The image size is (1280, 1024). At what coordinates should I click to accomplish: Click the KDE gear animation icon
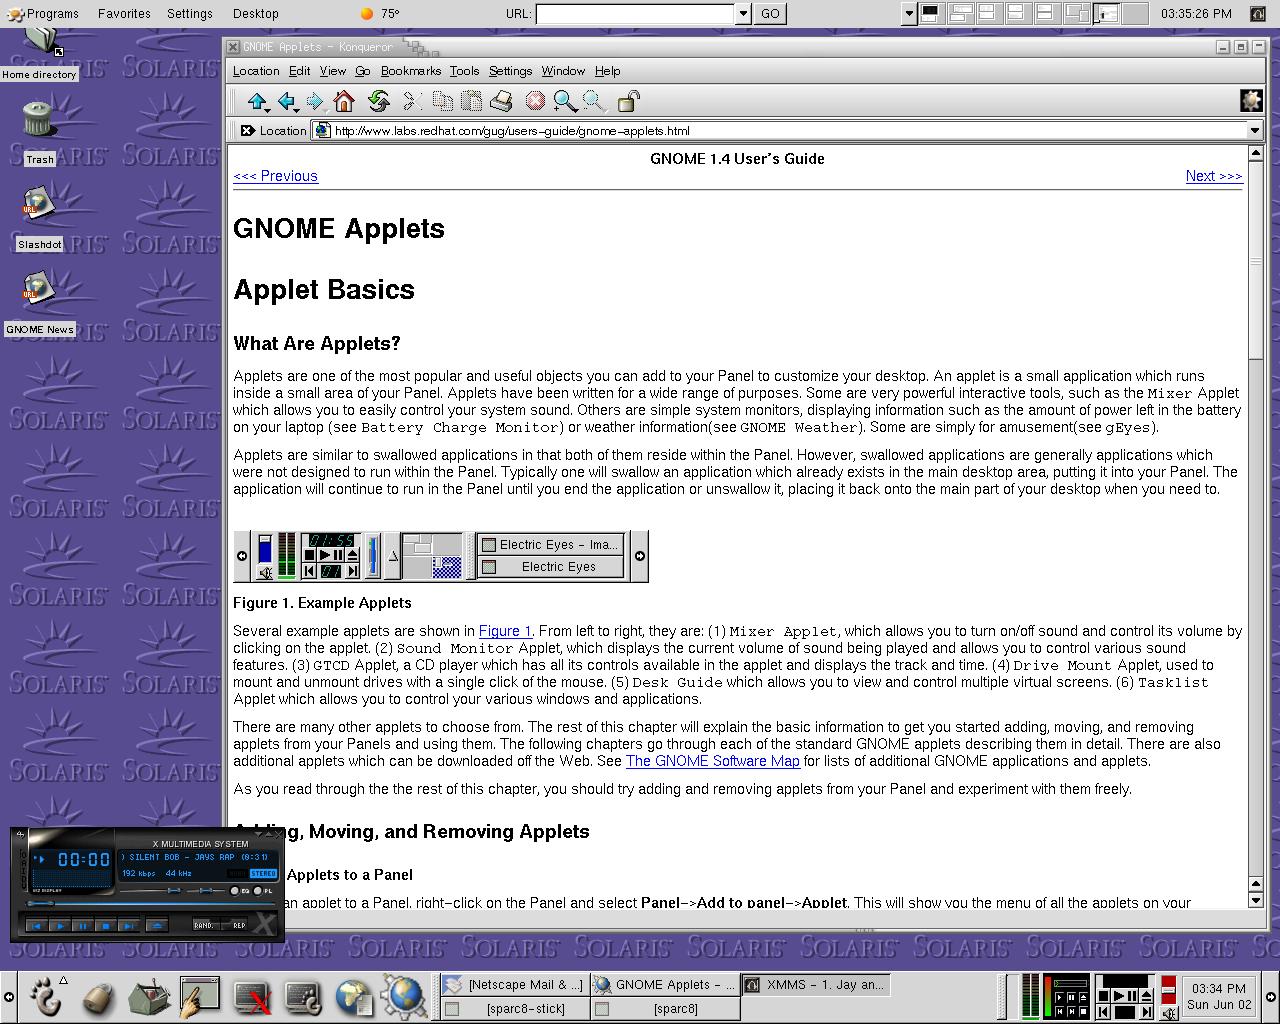pyautogui.click(x=1251, y=100)
